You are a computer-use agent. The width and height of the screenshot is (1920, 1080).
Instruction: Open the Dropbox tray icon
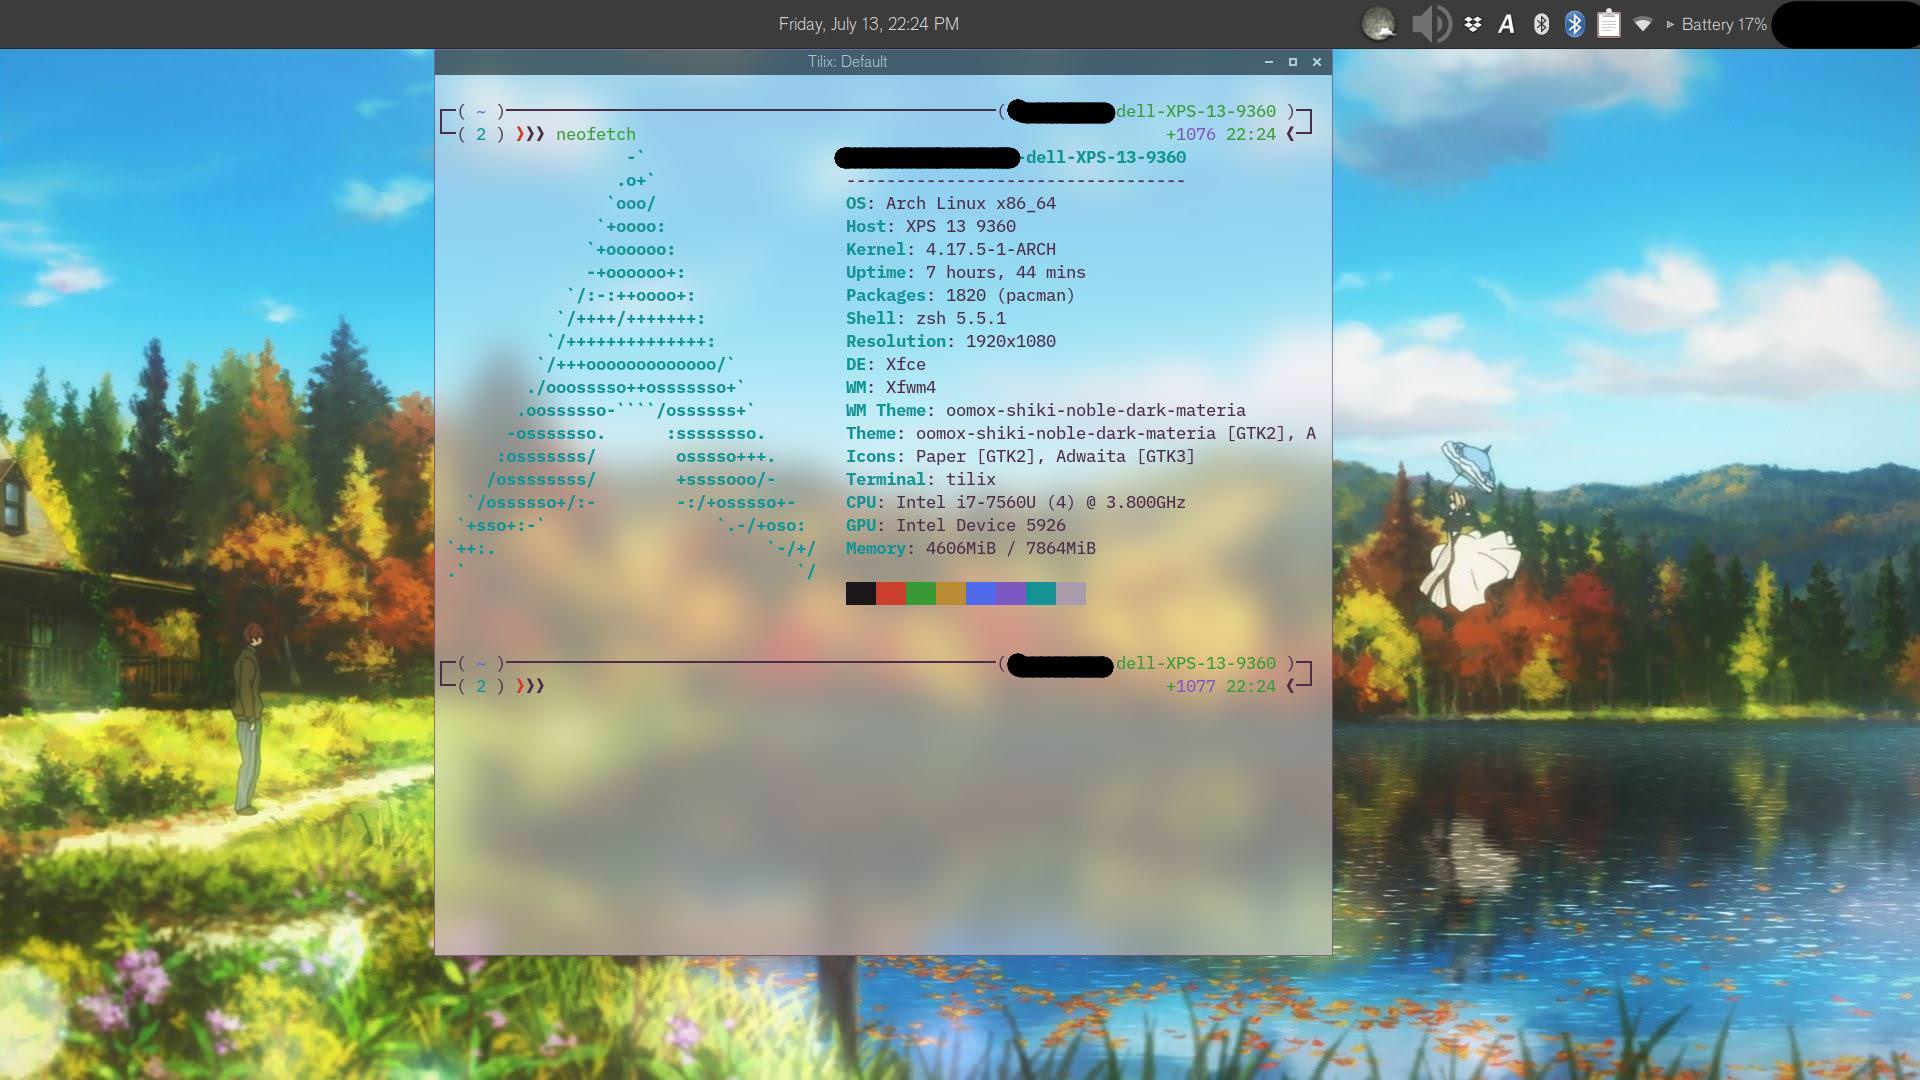click(1473, 24)
